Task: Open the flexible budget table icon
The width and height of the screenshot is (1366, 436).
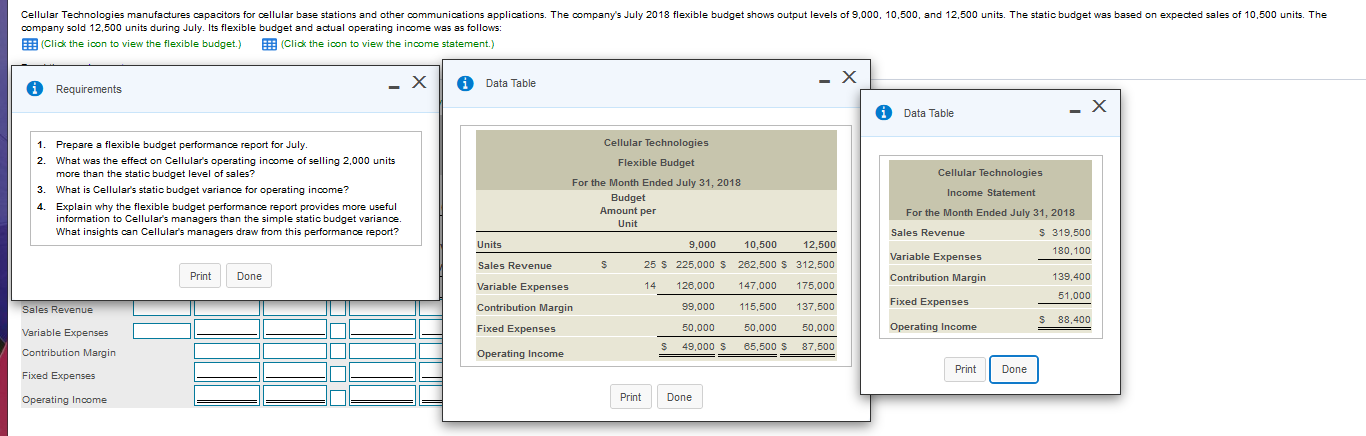Action: coord(28,44)
